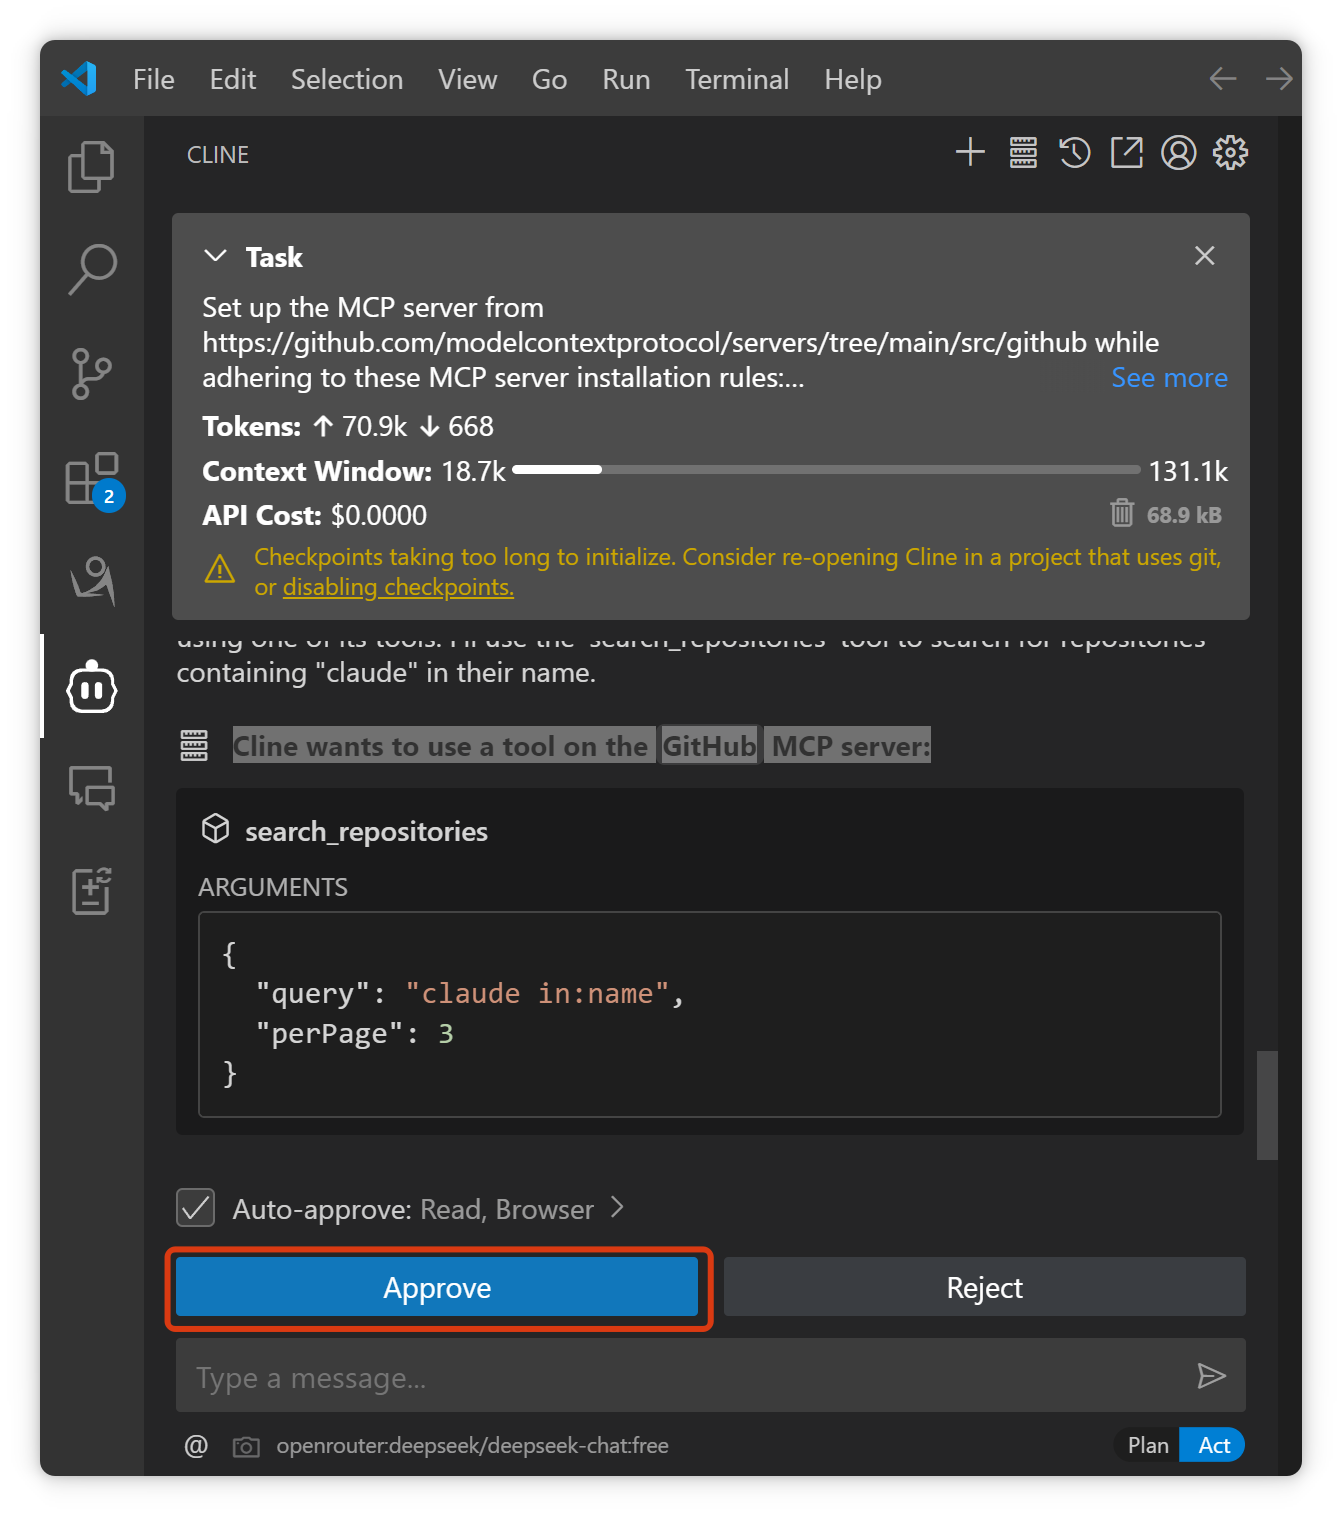
Task: Expand Auto-approve options arrow
Action: point(618,1208)
